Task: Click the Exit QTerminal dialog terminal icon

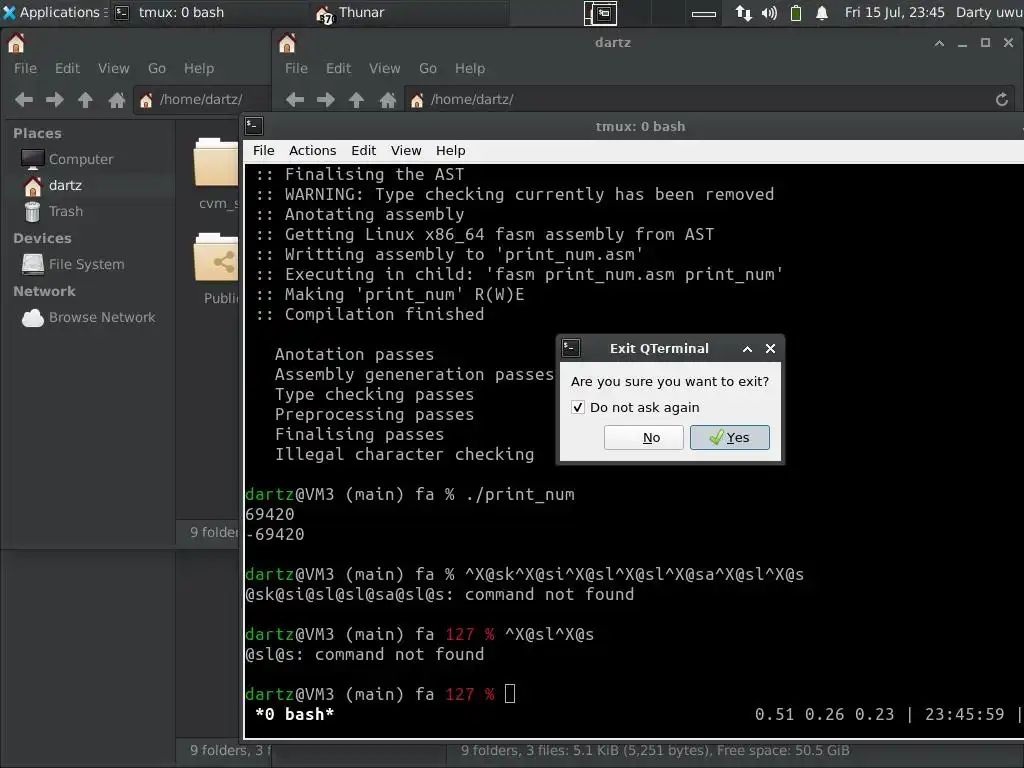Action: tap(571, 348)
